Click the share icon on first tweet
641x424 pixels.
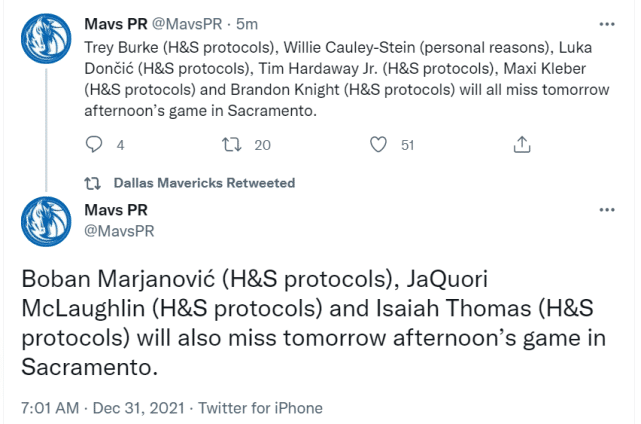[521, 145]
